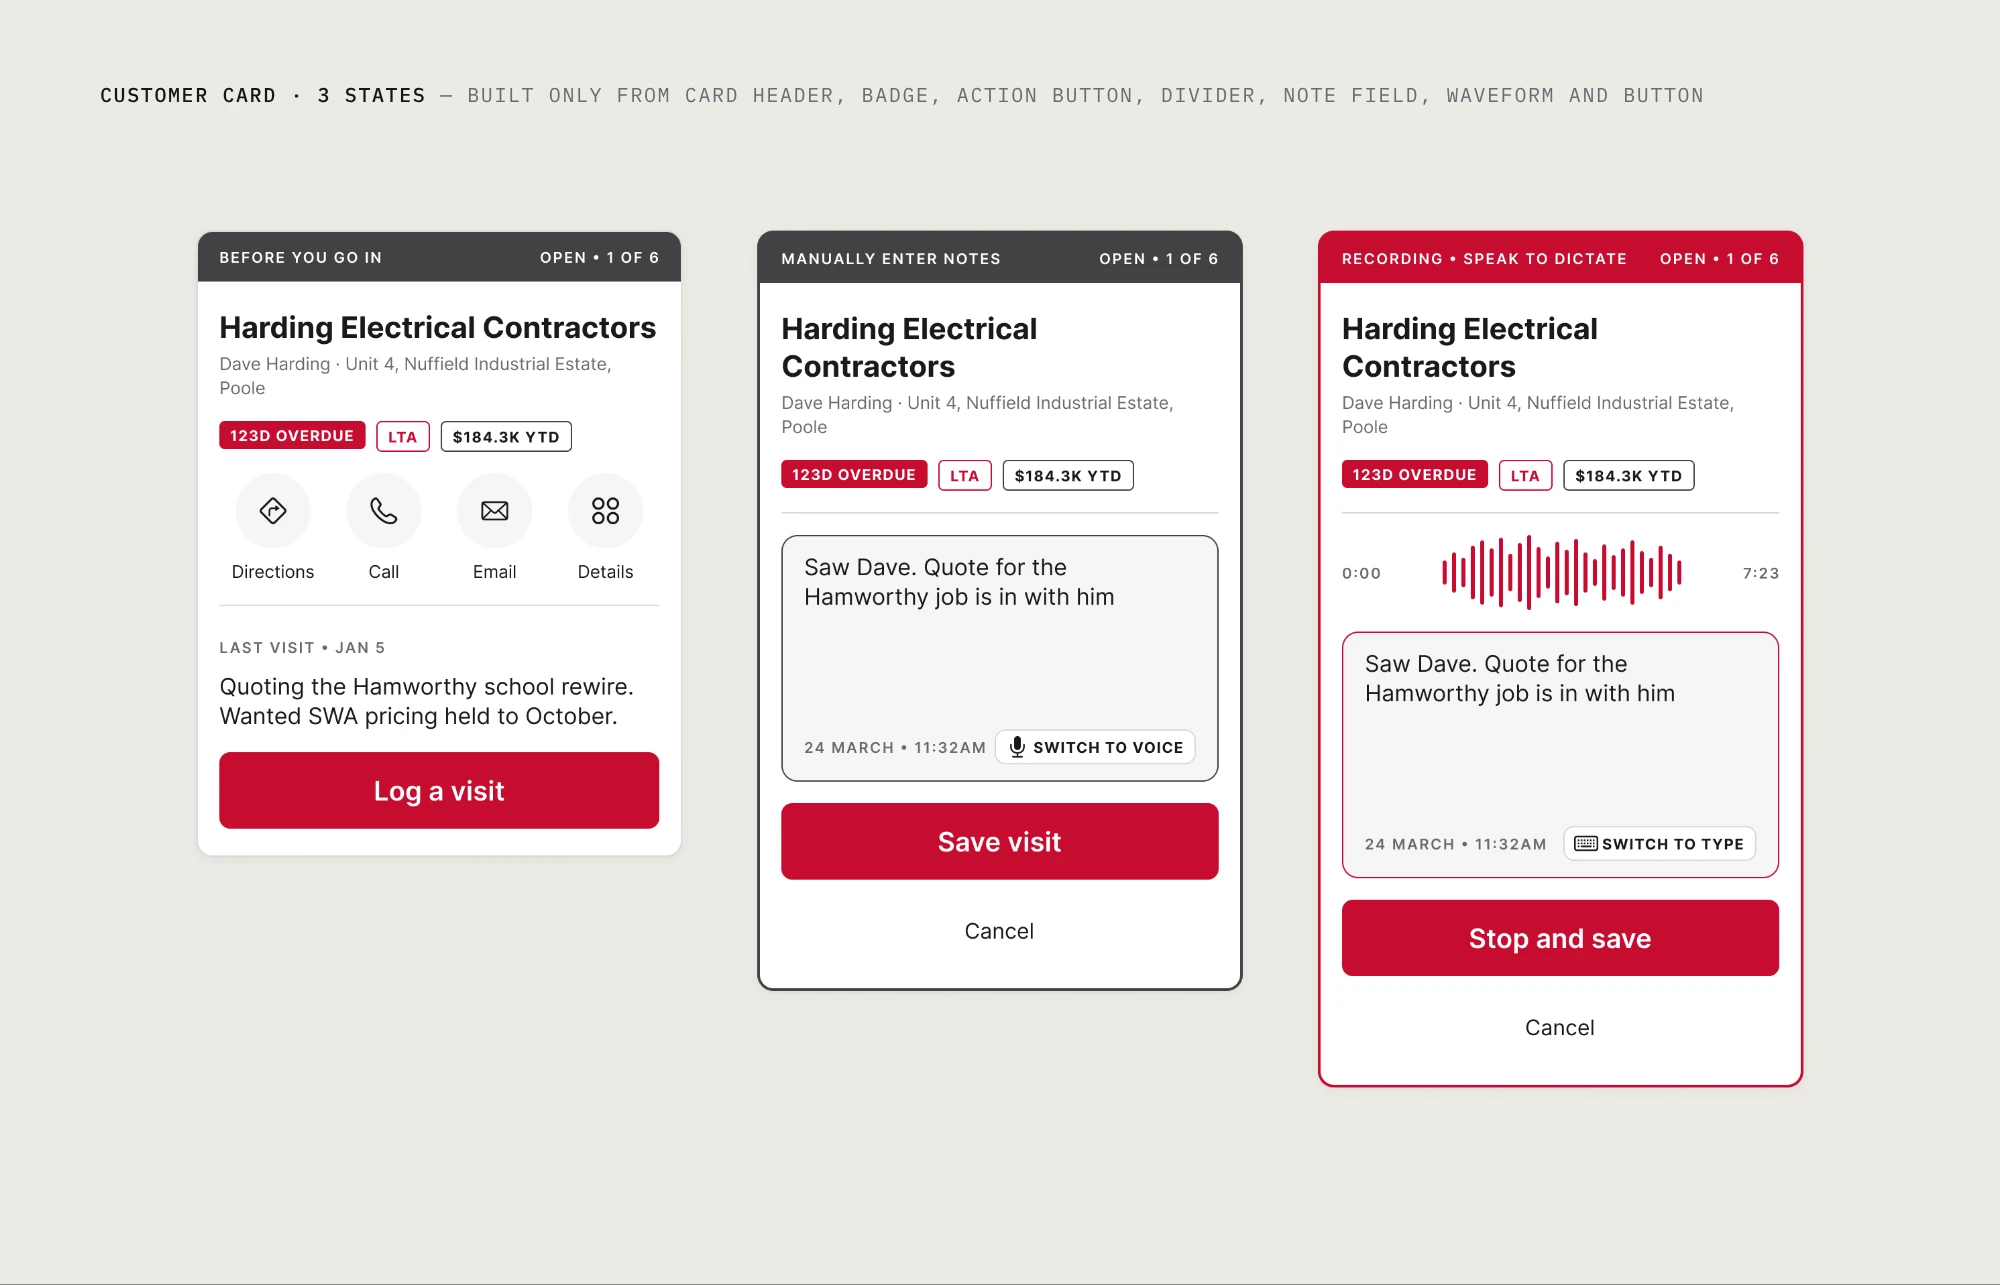Tap the phone Call icon
This screenshot has width=2000, height=1285.
[384, 511]
